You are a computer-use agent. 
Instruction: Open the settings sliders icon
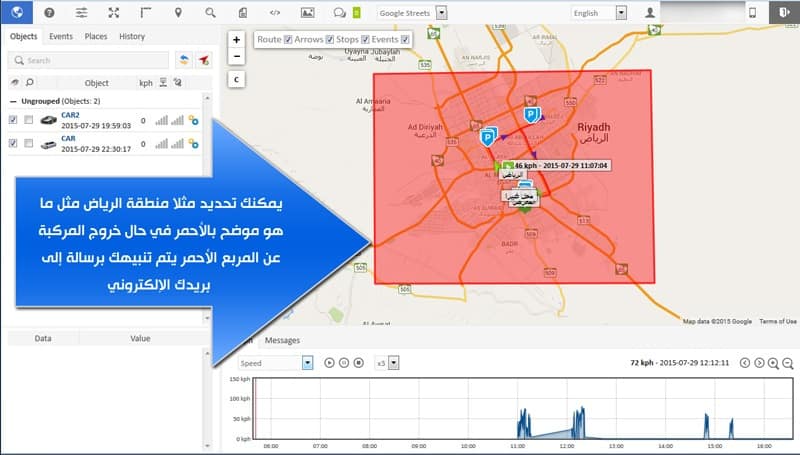tap(82, 13)
